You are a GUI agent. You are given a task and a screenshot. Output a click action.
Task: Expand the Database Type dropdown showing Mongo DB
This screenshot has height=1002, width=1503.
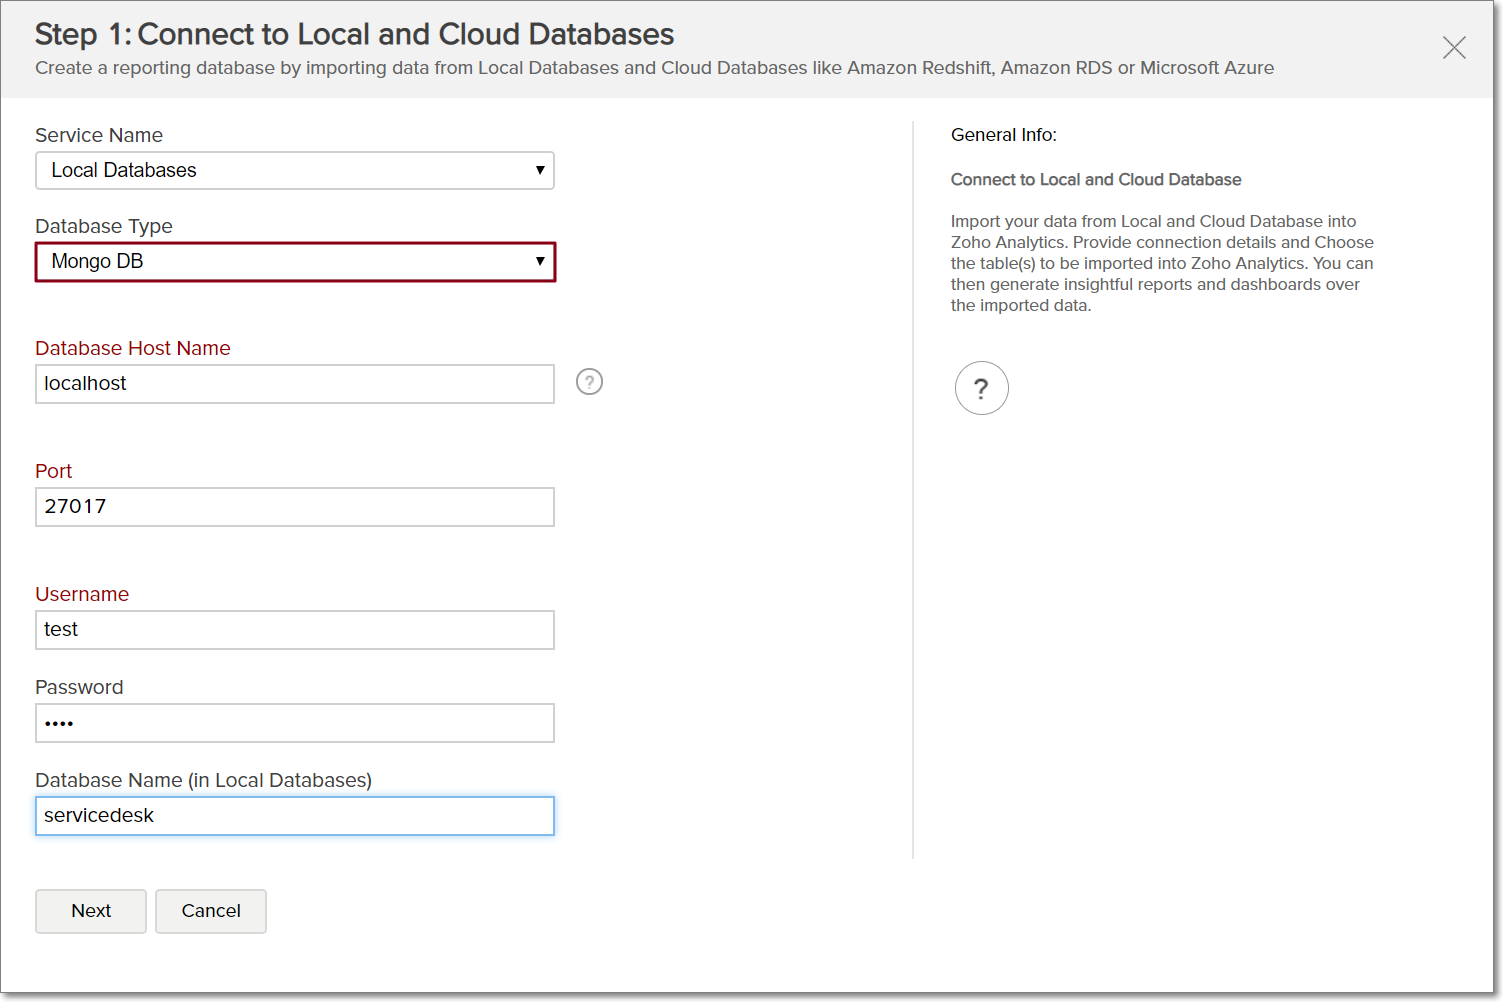pyautogui.click(x=295, y=262)
